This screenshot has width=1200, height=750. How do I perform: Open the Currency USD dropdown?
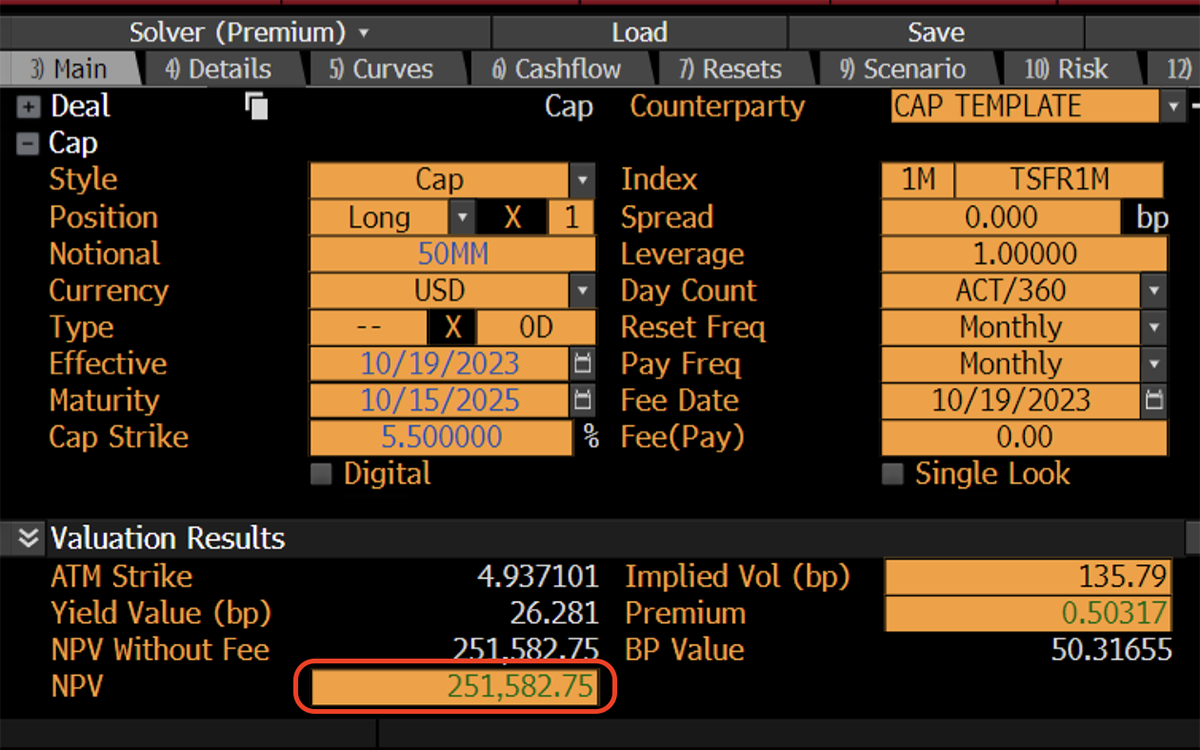click(582, 291)
